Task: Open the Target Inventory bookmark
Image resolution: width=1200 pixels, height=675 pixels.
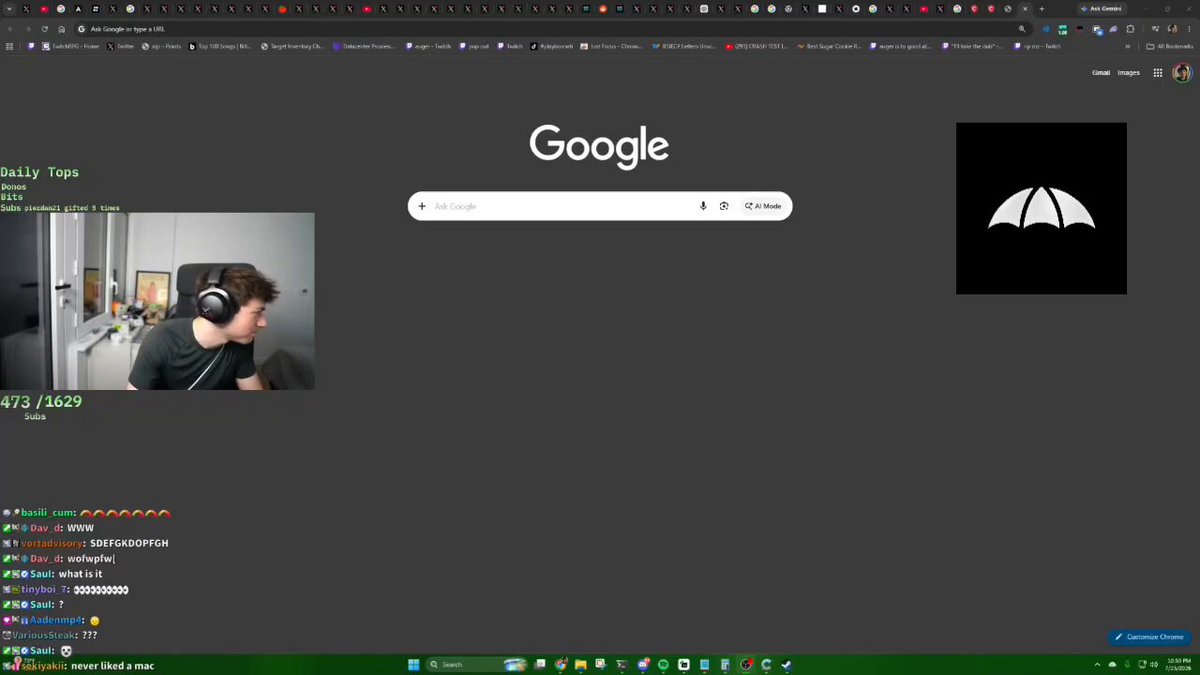Action: click(292, 46)
